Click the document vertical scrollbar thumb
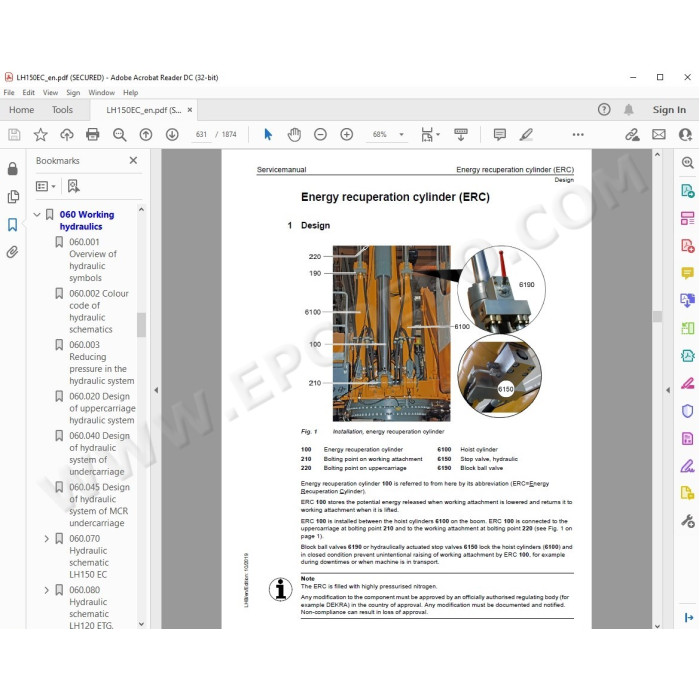Image resolution: width=700 pixels, height=700 pixels. 657,317
